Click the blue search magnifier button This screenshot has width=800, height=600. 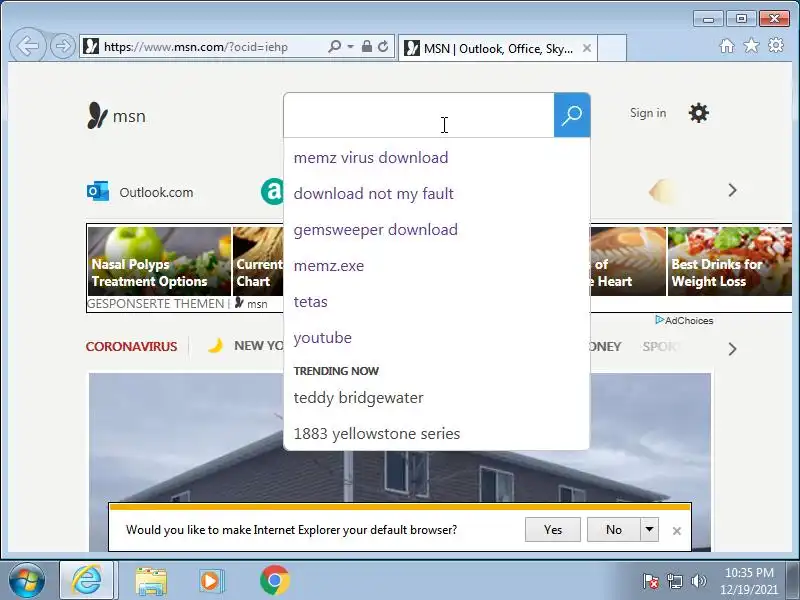click(x=572, y=115)
